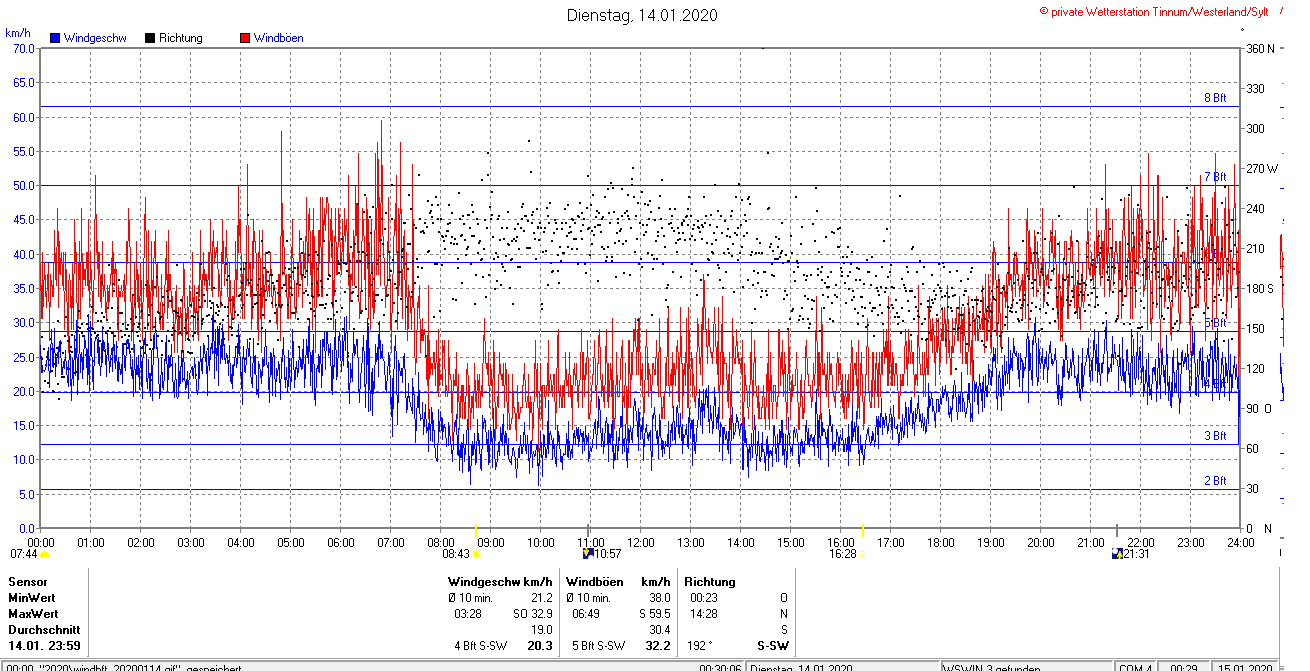Select the Windböen legend label

(x=279, y=38)
